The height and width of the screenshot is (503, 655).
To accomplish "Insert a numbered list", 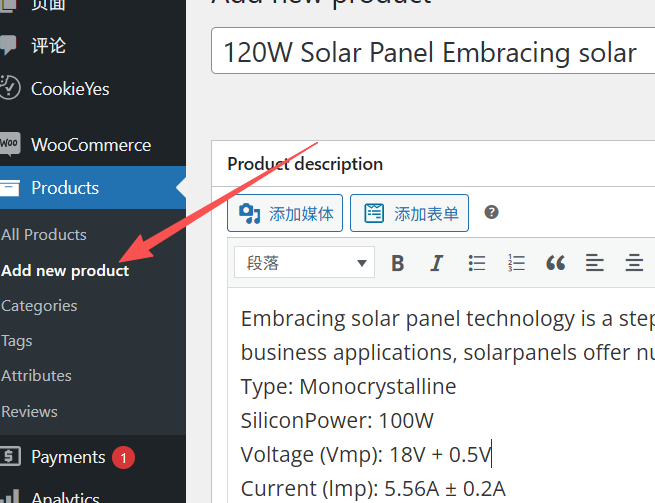I will coord(516,263).
